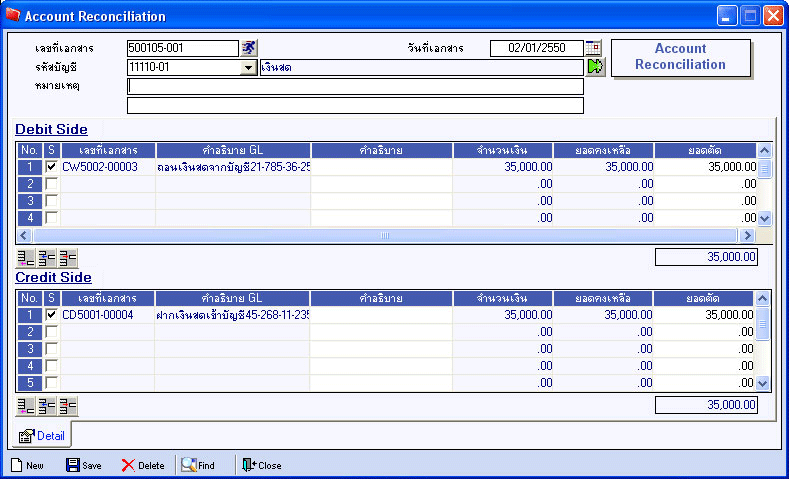Click the คำอธิบาย GL header in Debit grid
789x479 pixels.
click(233, 150)
